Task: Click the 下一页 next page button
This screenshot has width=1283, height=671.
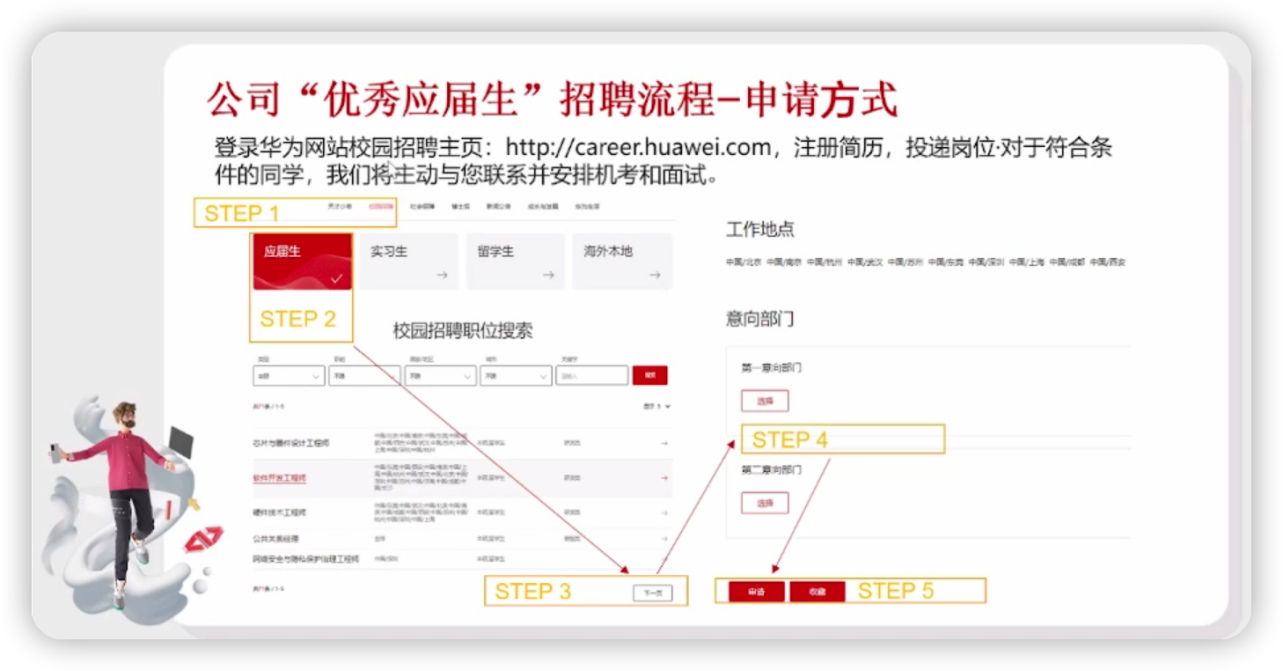Action: (652, 593)
